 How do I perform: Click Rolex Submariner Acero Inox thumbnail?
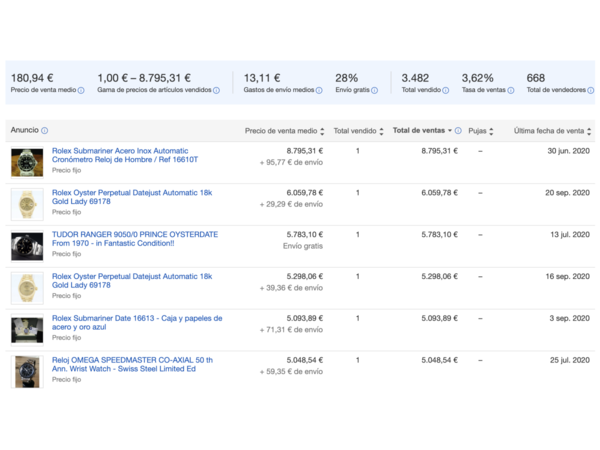click(27, 163)
